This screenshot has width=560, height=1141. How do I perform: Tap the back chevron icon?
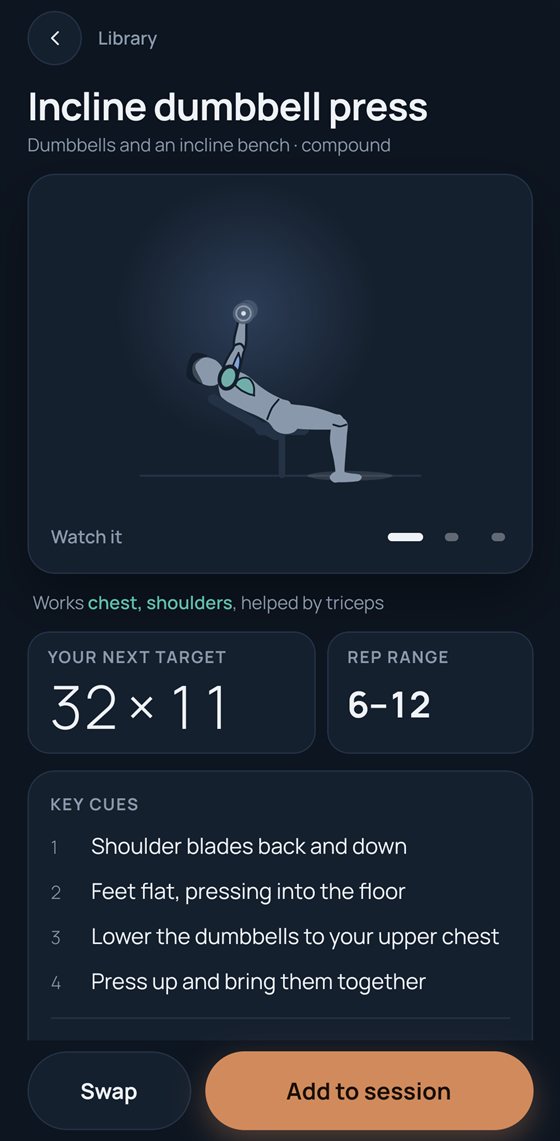tap(55, 38)
